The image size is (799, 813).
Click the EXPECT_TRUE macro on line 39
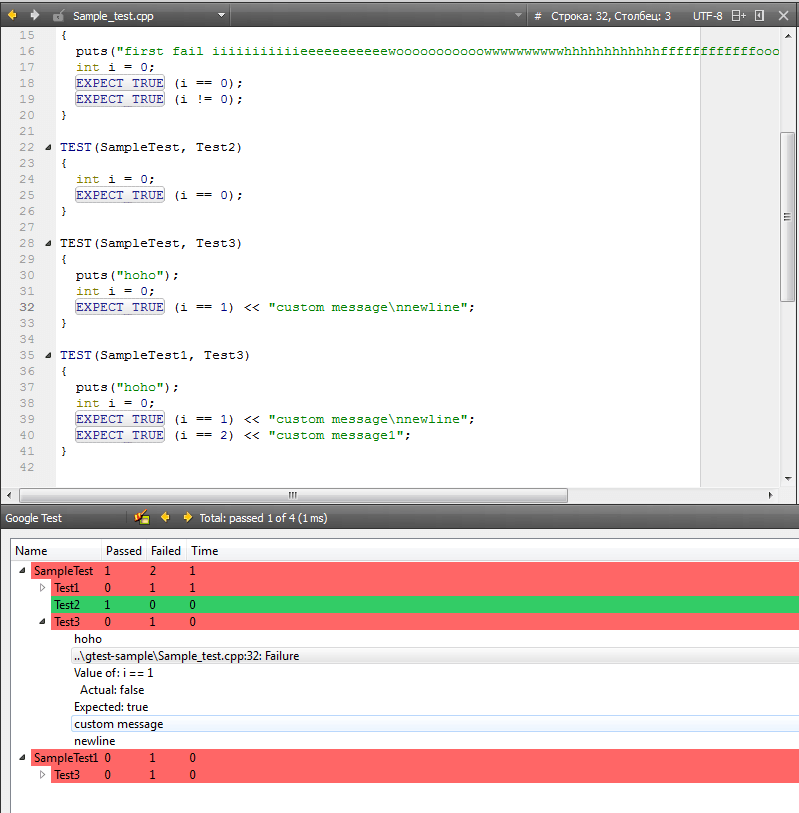pos(120,419)
